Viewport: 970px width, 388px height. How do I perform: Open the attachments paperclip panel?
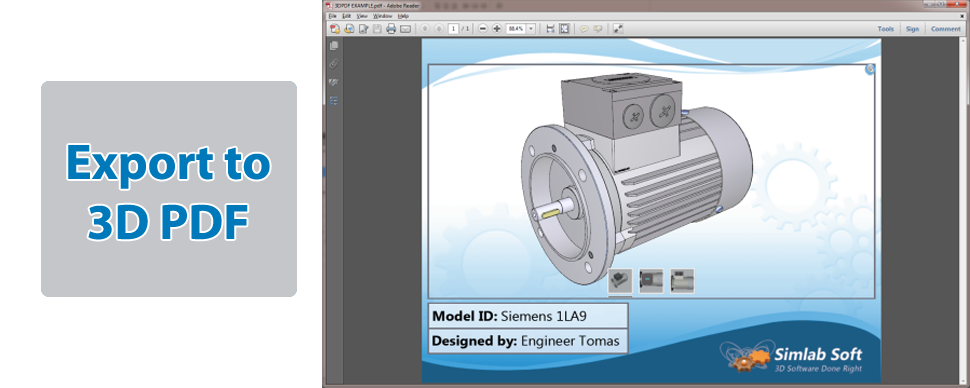pos(334,64)
